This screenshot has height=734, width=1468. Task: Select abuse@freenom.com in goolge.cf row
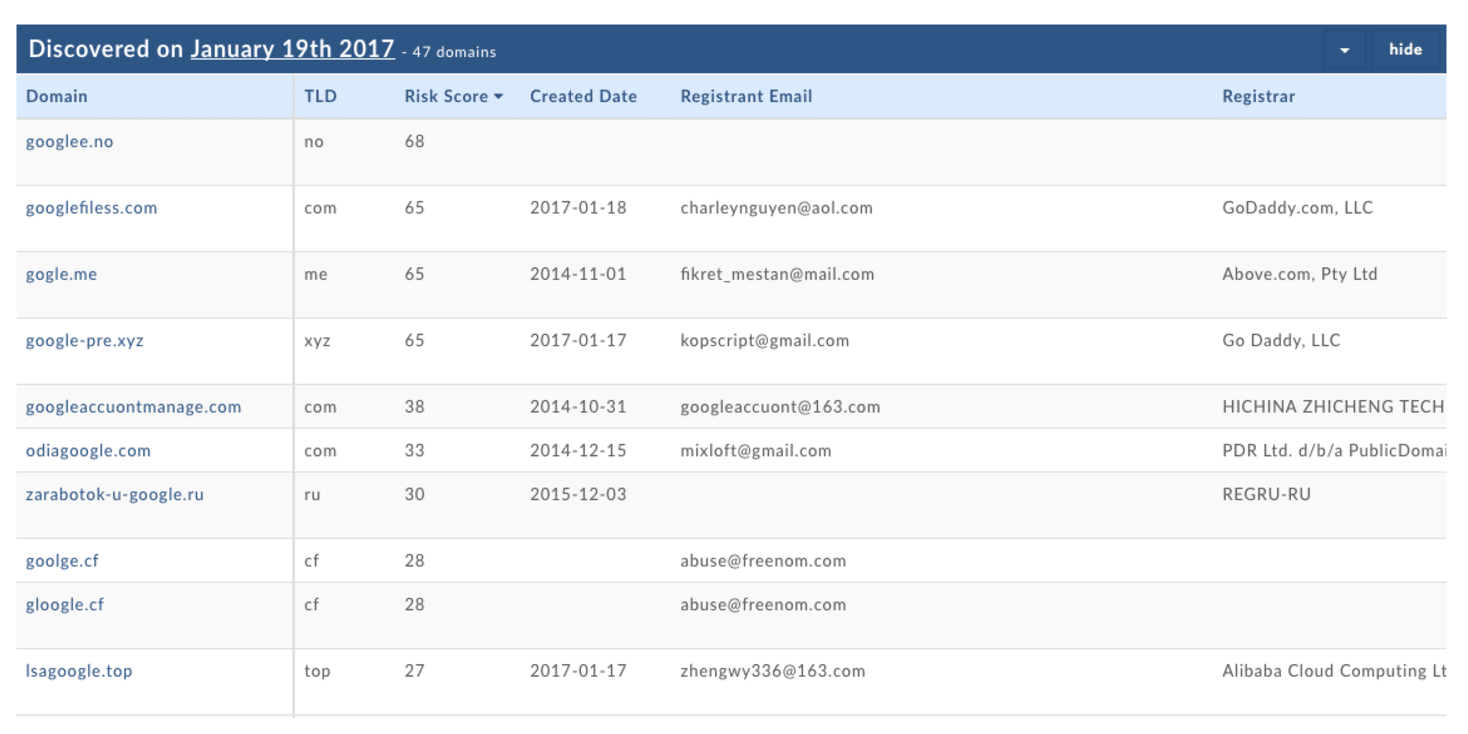point(763,561)
